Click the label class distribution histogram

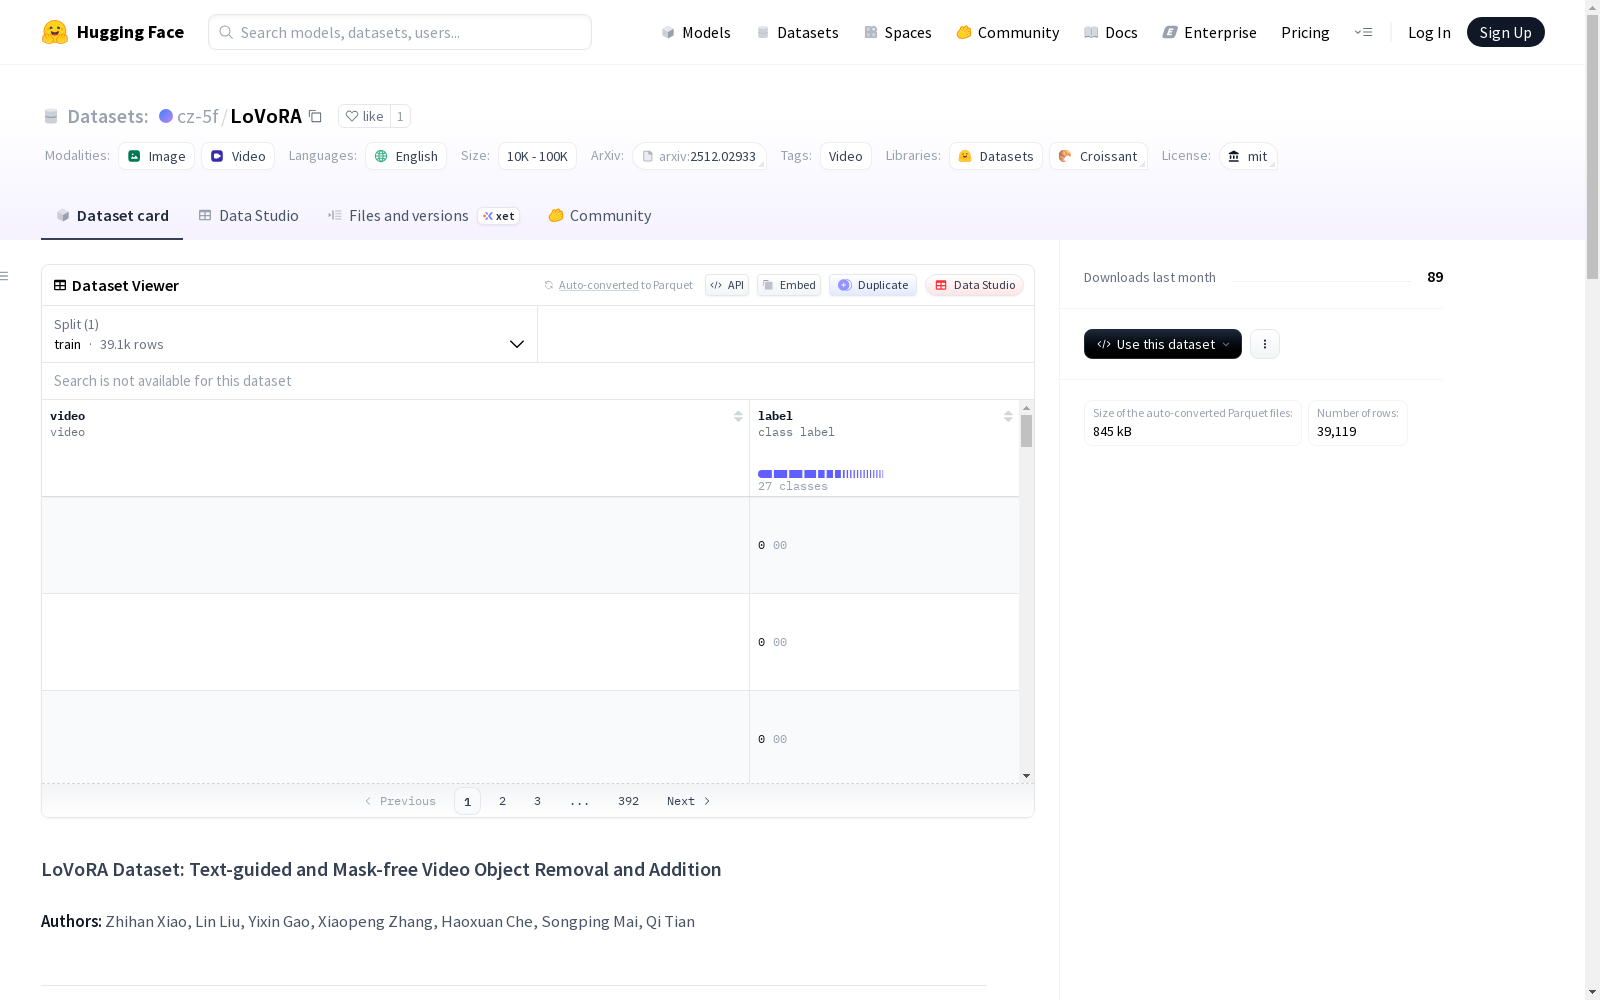click(820, 474)
